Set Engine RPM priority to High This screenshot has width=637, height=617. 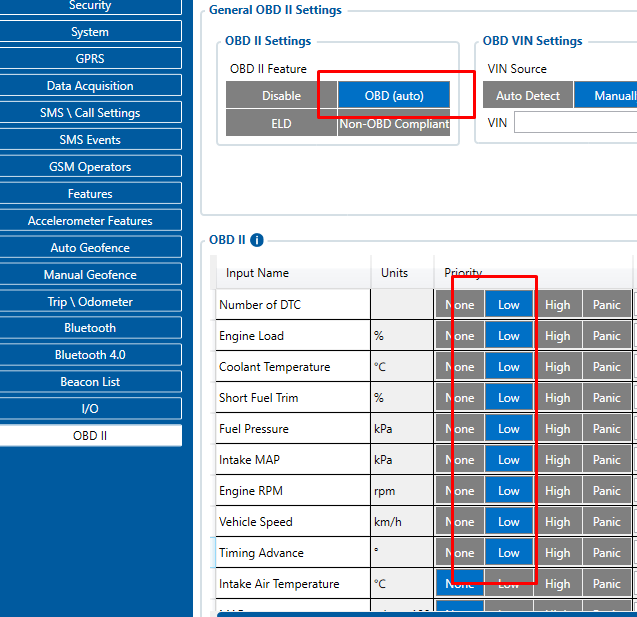tap(557, 491)
